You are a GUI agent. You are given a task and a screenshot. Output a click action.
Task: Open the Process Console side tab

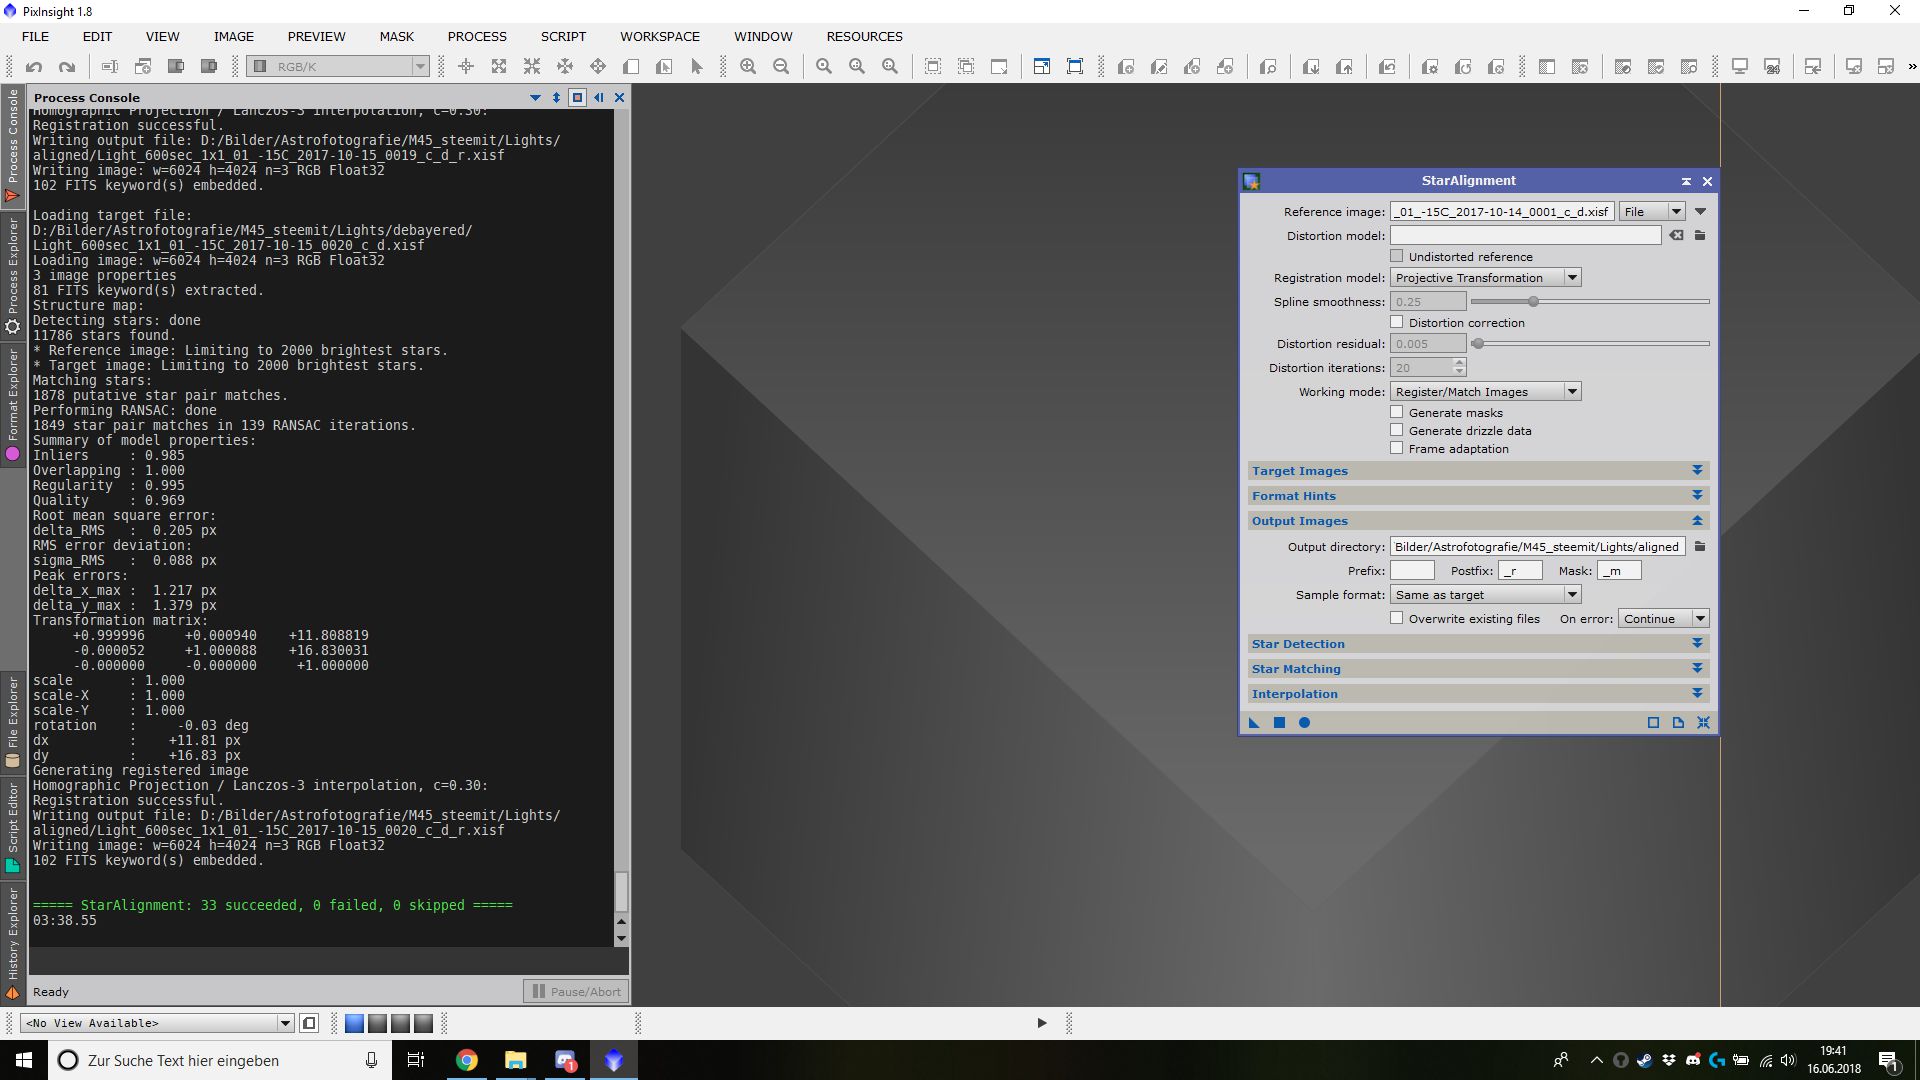tap(13, 147)
